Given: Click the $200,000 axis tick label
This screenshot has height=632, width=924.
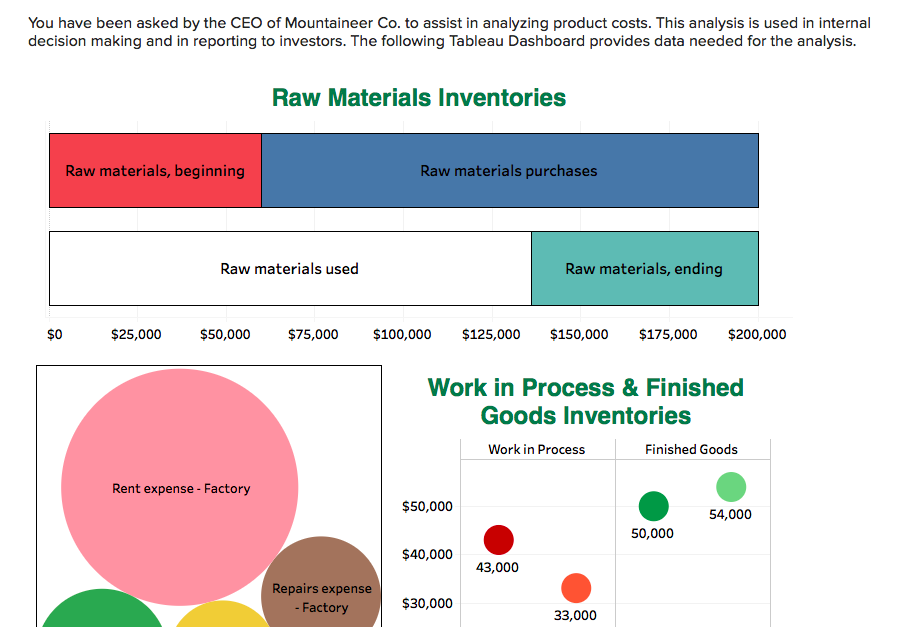Looking at the screenshot, I should pyautogui.click(x=757, y=334).
